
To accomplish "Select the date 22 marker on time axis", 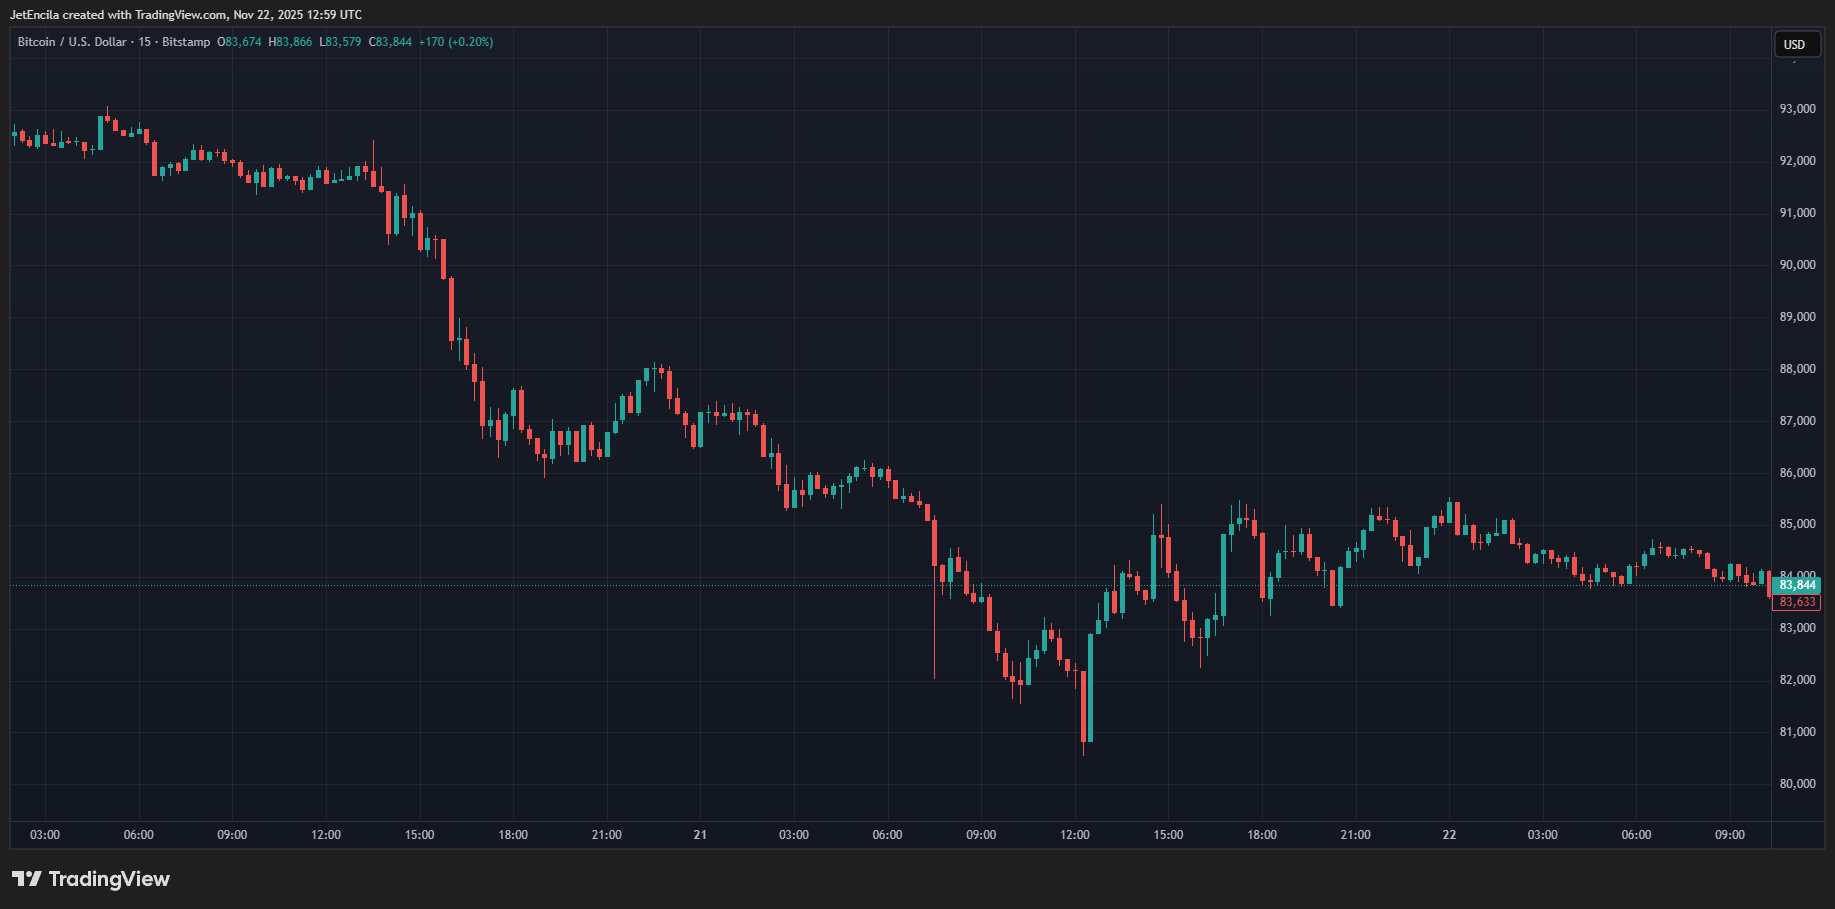I will (x=1449, y=835).
